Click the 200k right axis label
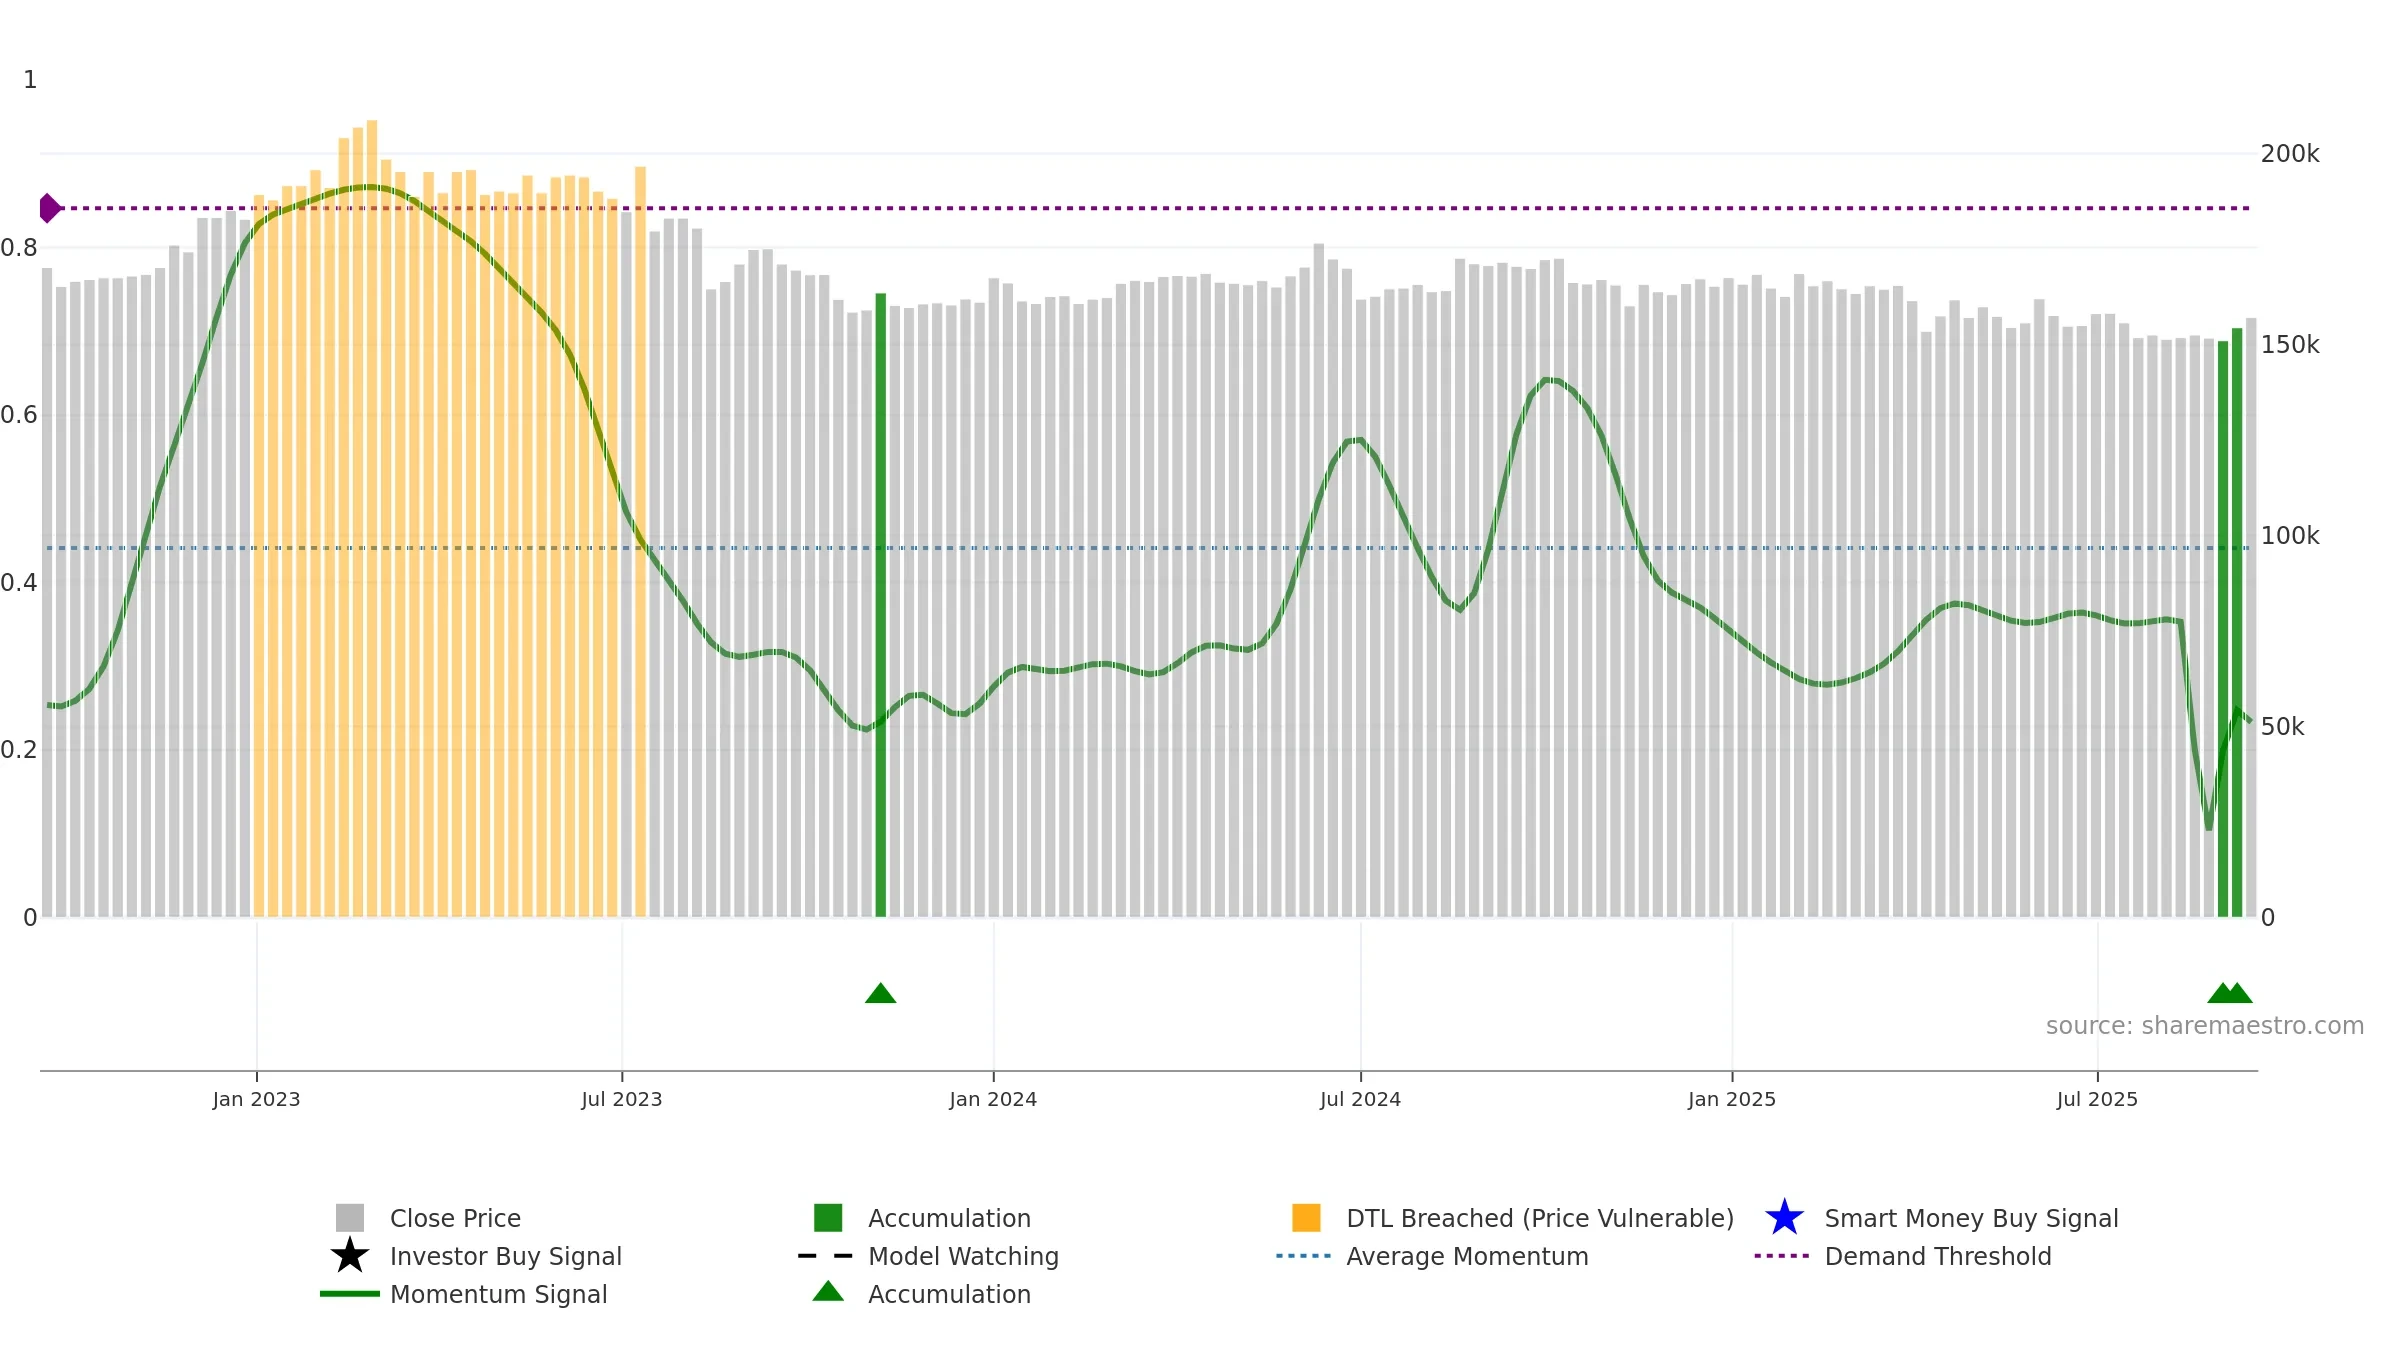 (x=2290, y=154)
